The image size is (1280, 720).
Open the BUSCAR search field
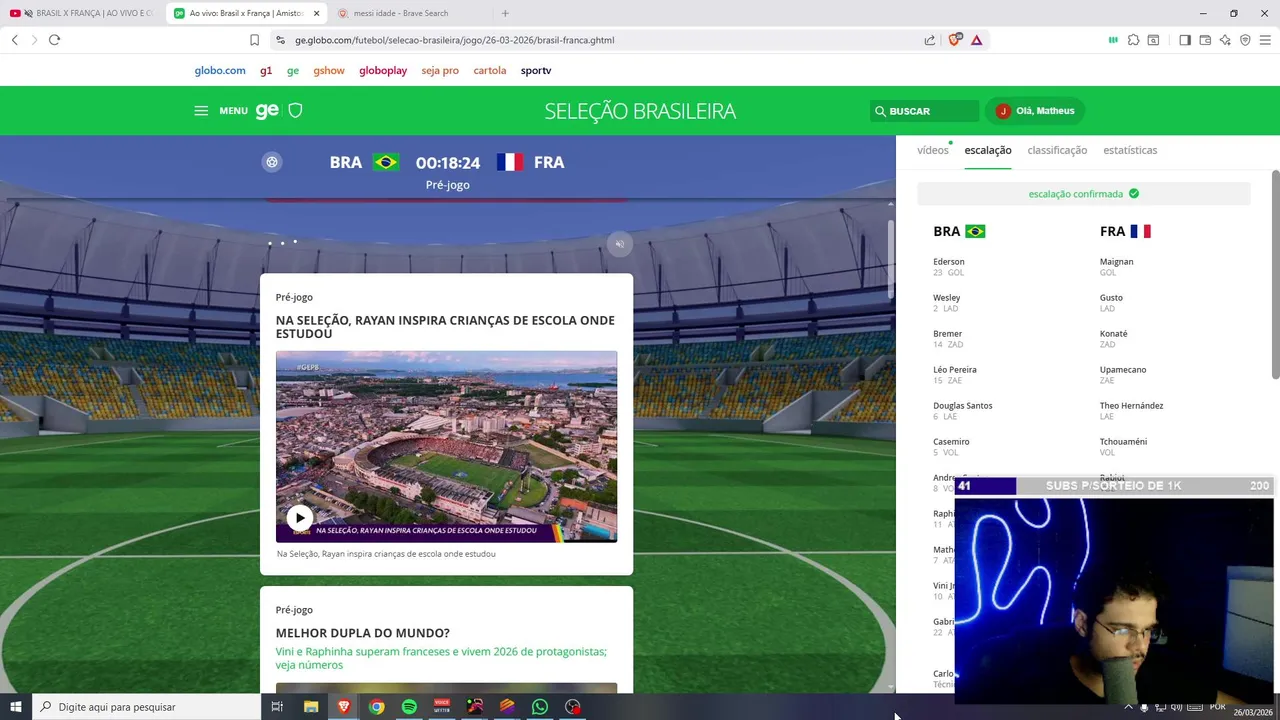coord(924,111)
